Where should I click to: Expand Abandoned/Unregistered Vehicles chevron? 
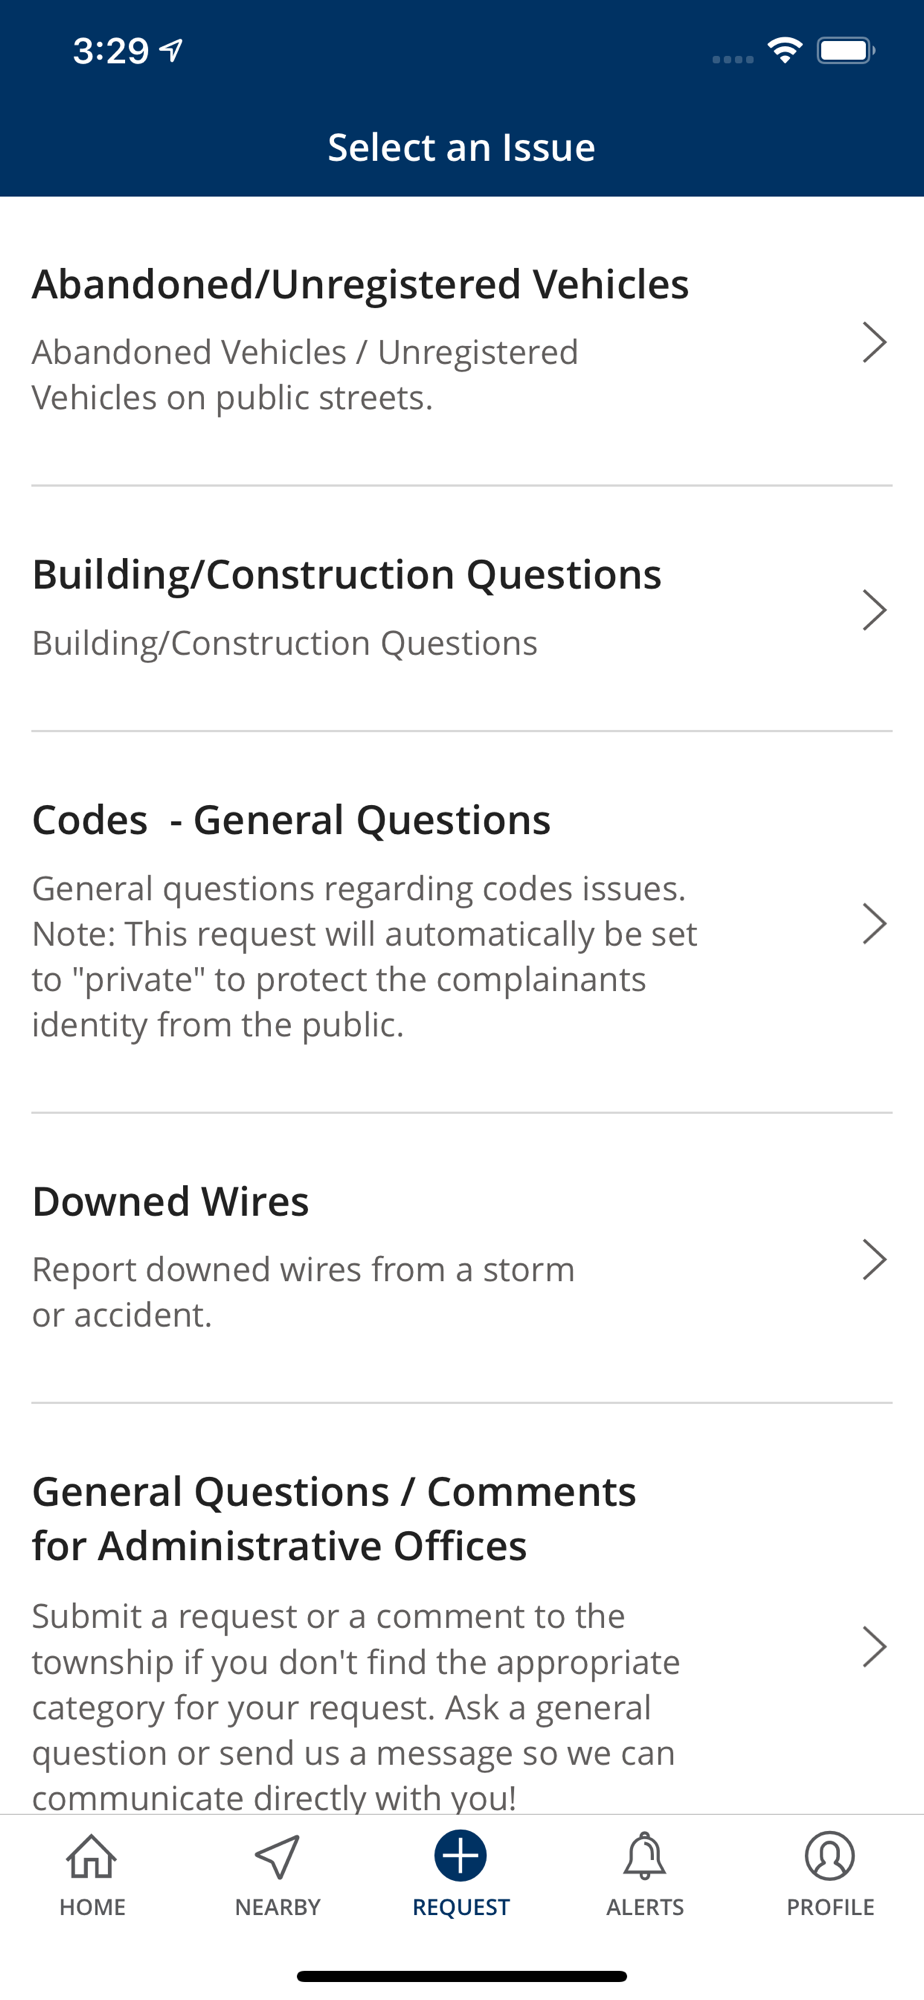875,342
